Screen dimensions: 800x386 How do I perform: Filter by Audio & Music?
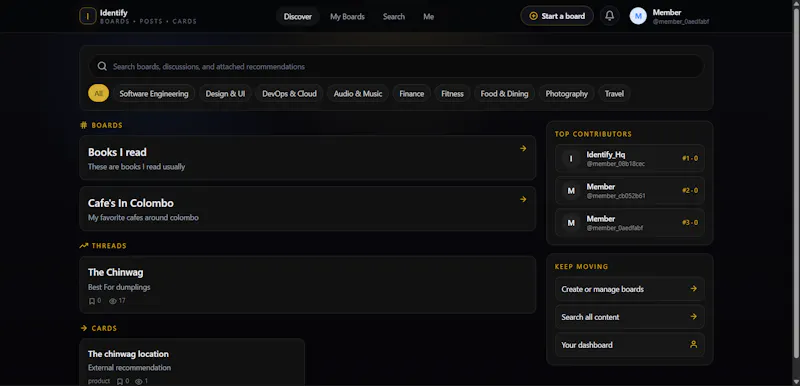coord(358,93)
